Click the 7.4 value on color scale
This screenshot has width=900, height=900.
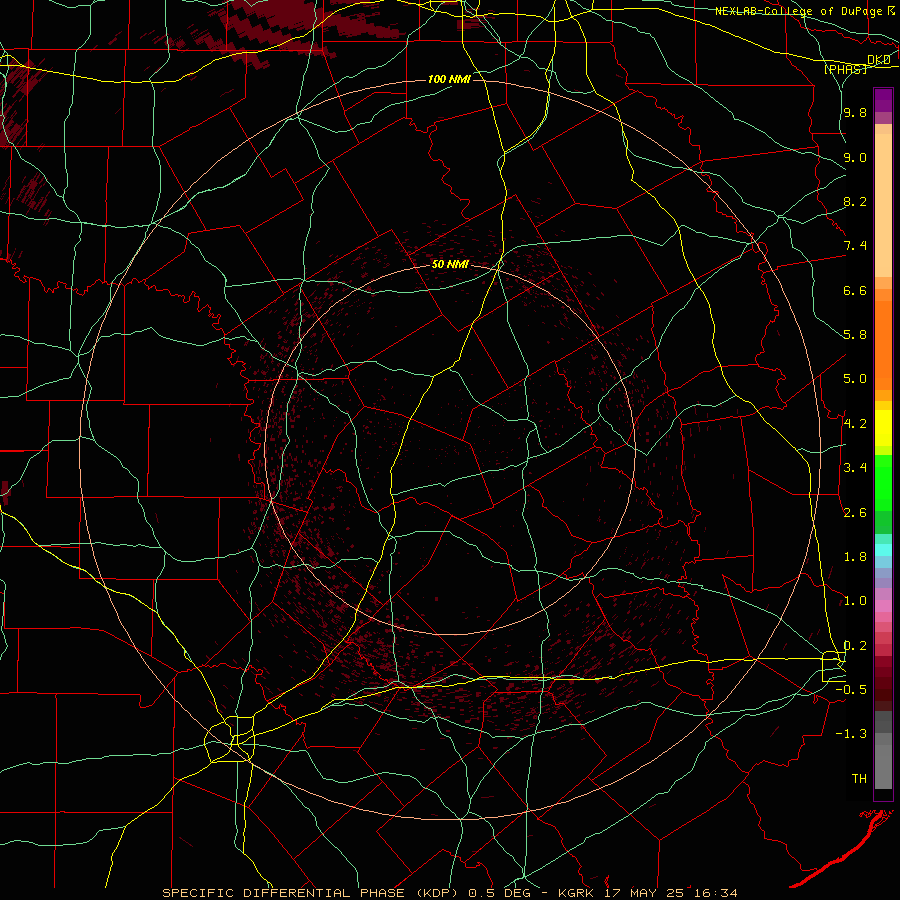click(855, 246)
